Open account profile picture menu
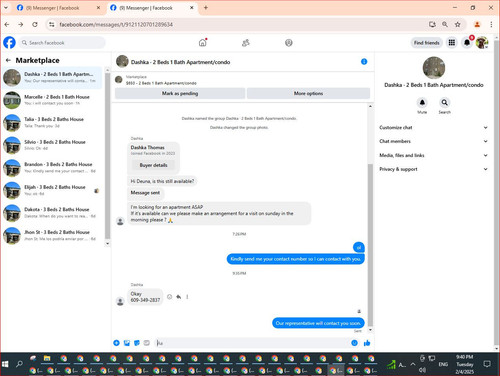 [482, 43]
